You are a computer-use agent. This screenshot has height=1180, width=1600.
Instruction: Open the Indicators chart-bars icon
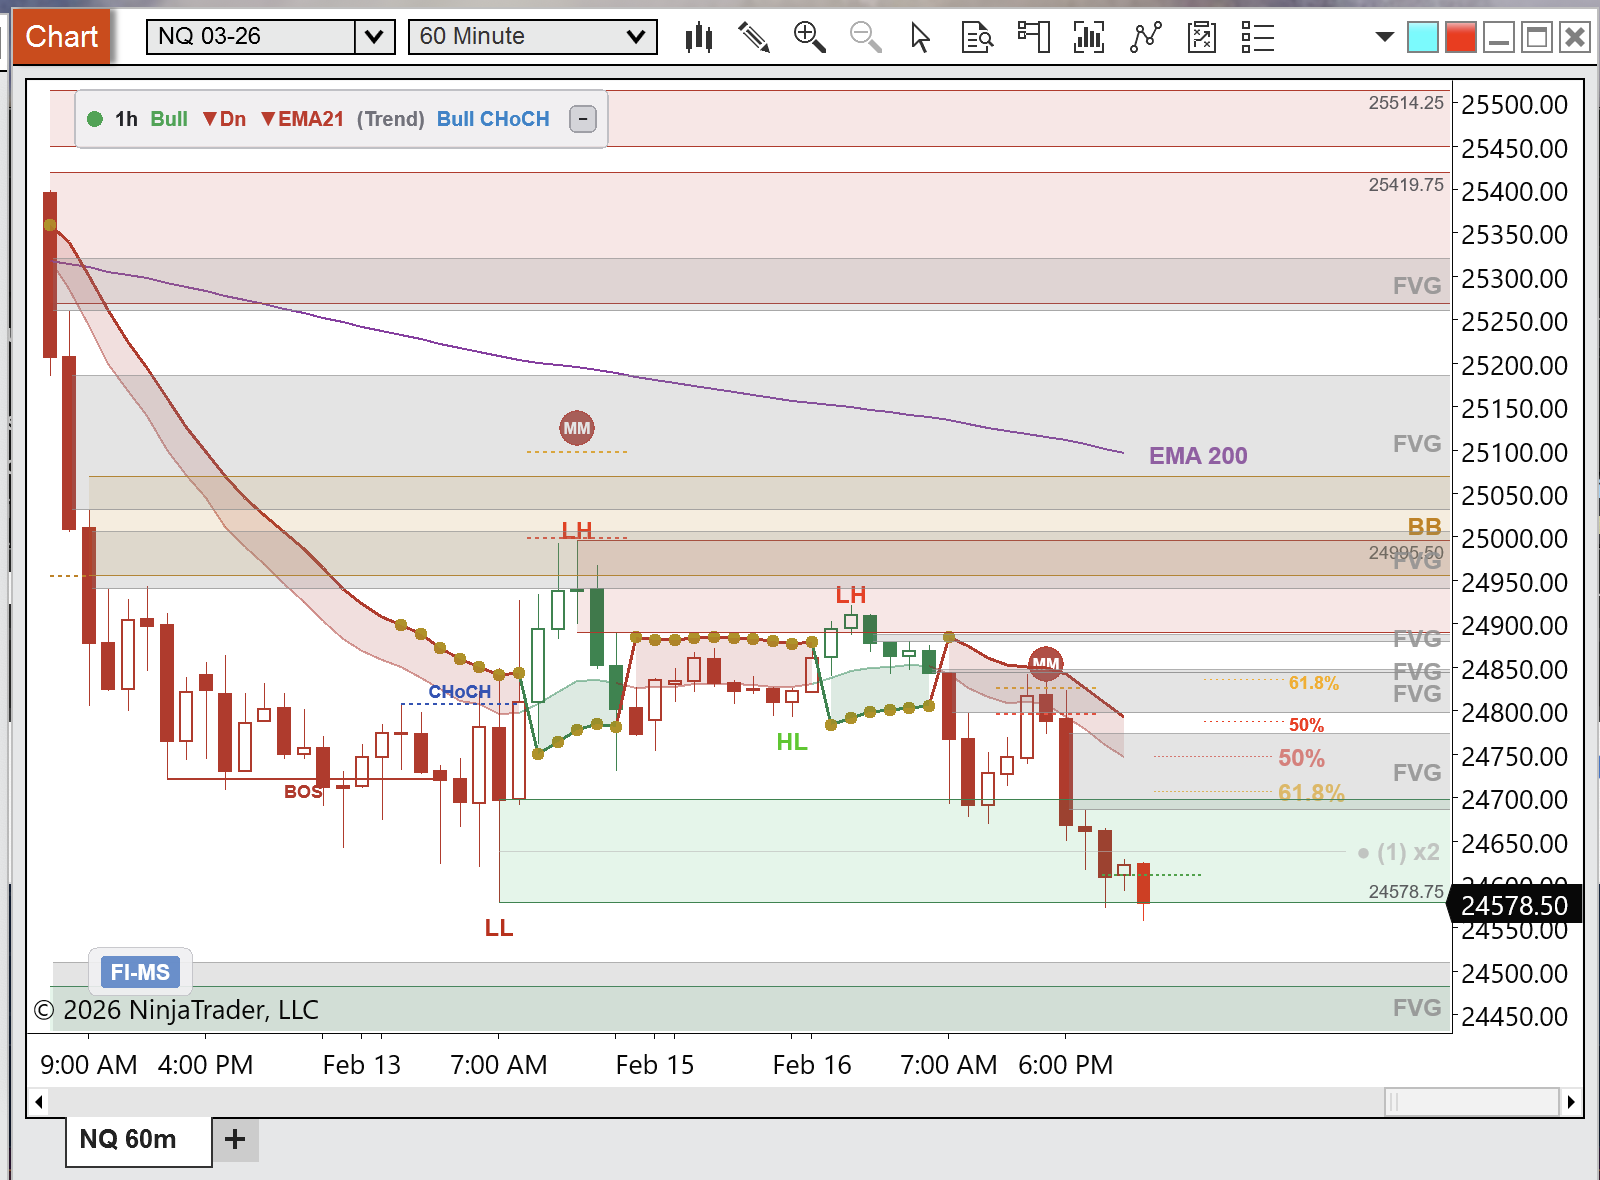click(x=1089, y=37)
